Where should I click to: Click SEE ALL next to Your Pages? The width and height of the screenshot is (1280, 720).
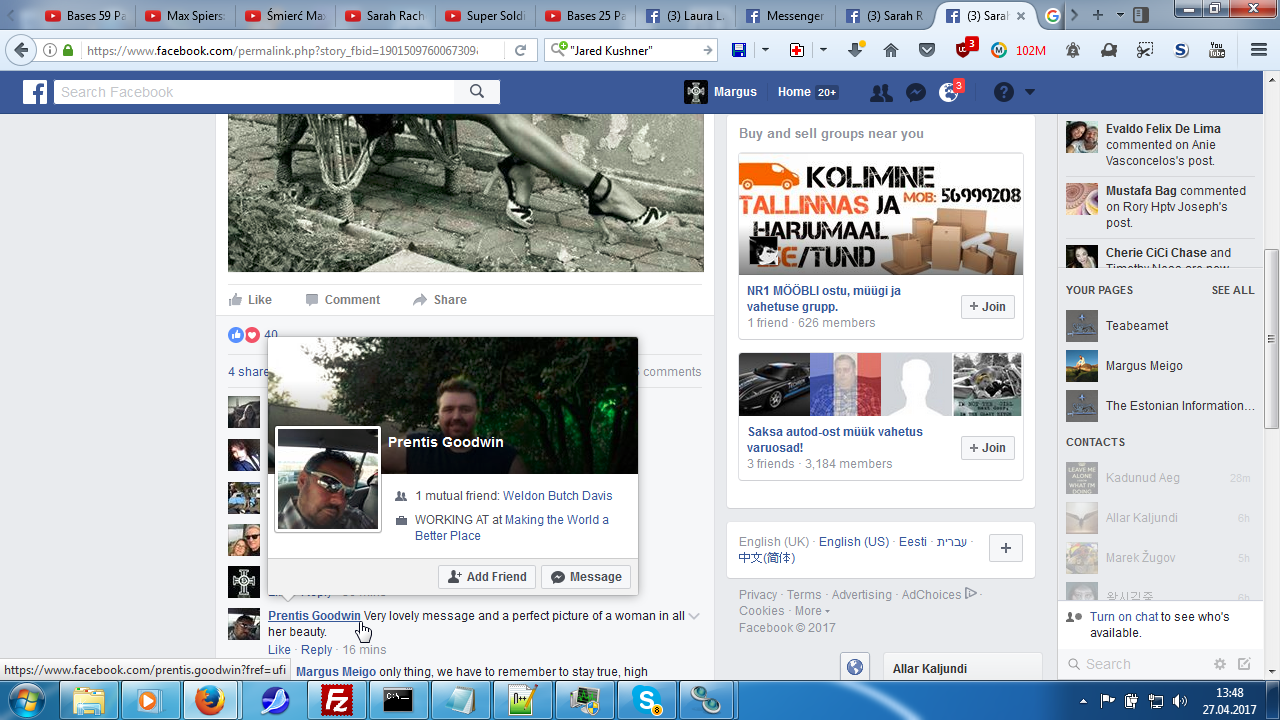coord(1233,290)
